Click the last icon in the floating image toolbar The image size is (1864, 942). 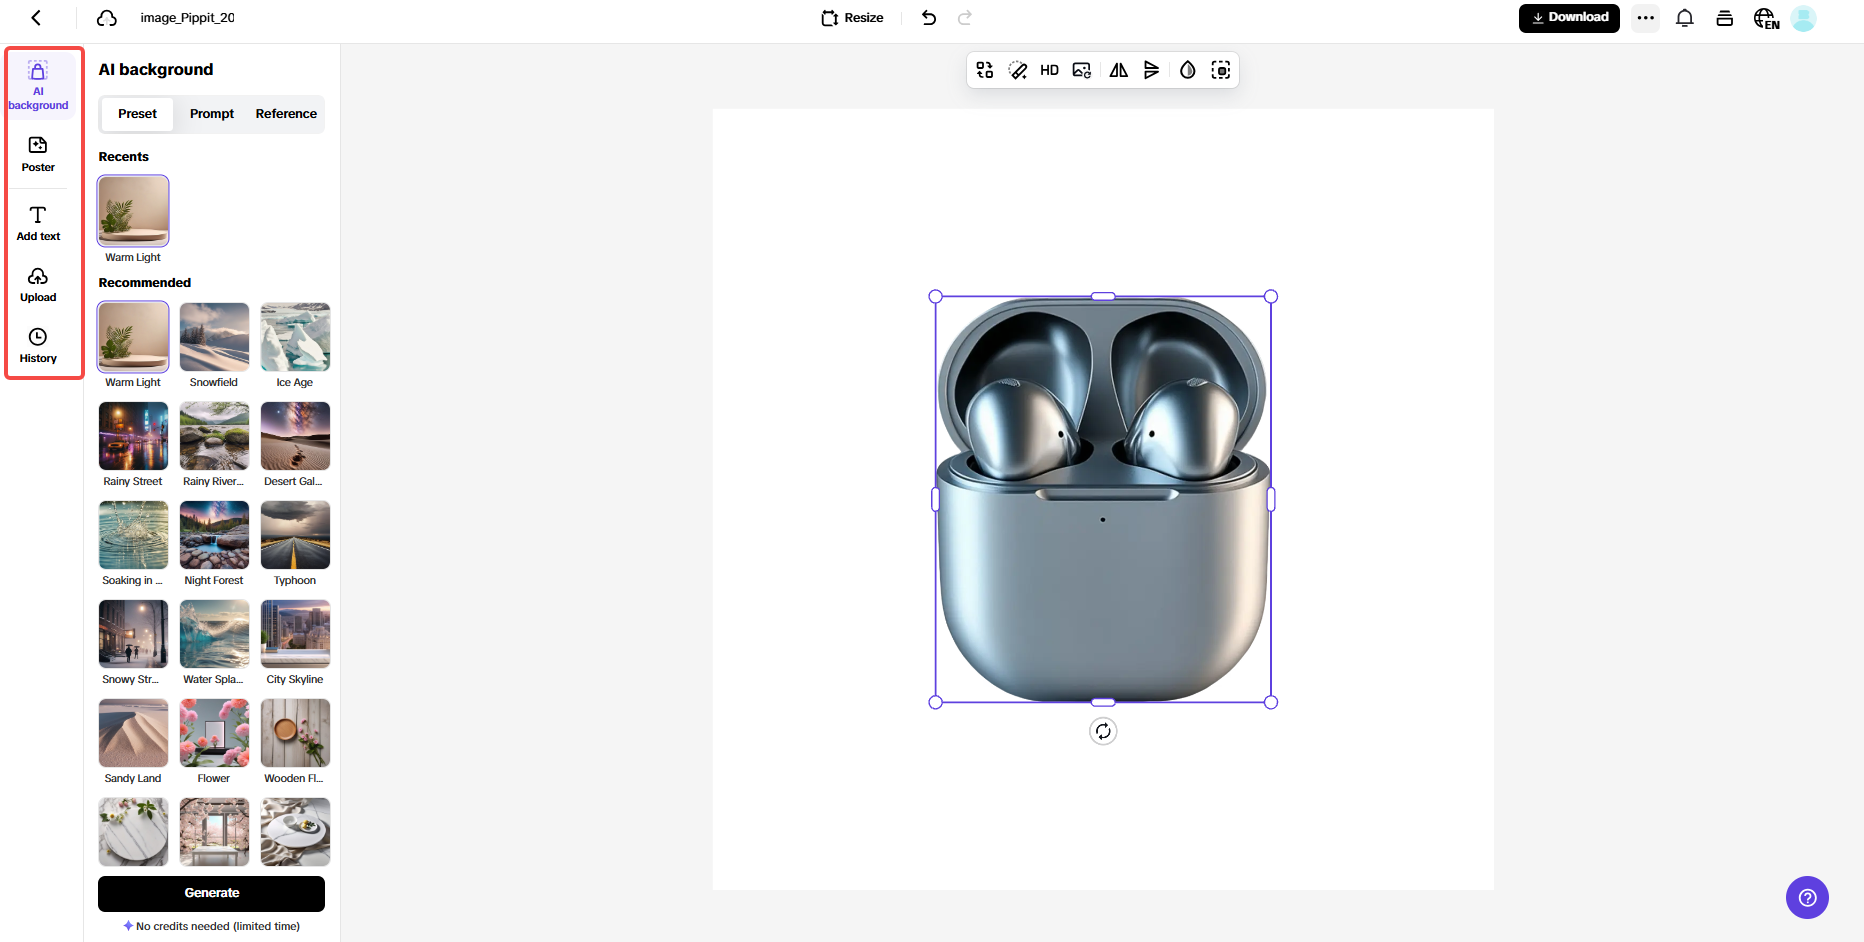point(1221,70)
